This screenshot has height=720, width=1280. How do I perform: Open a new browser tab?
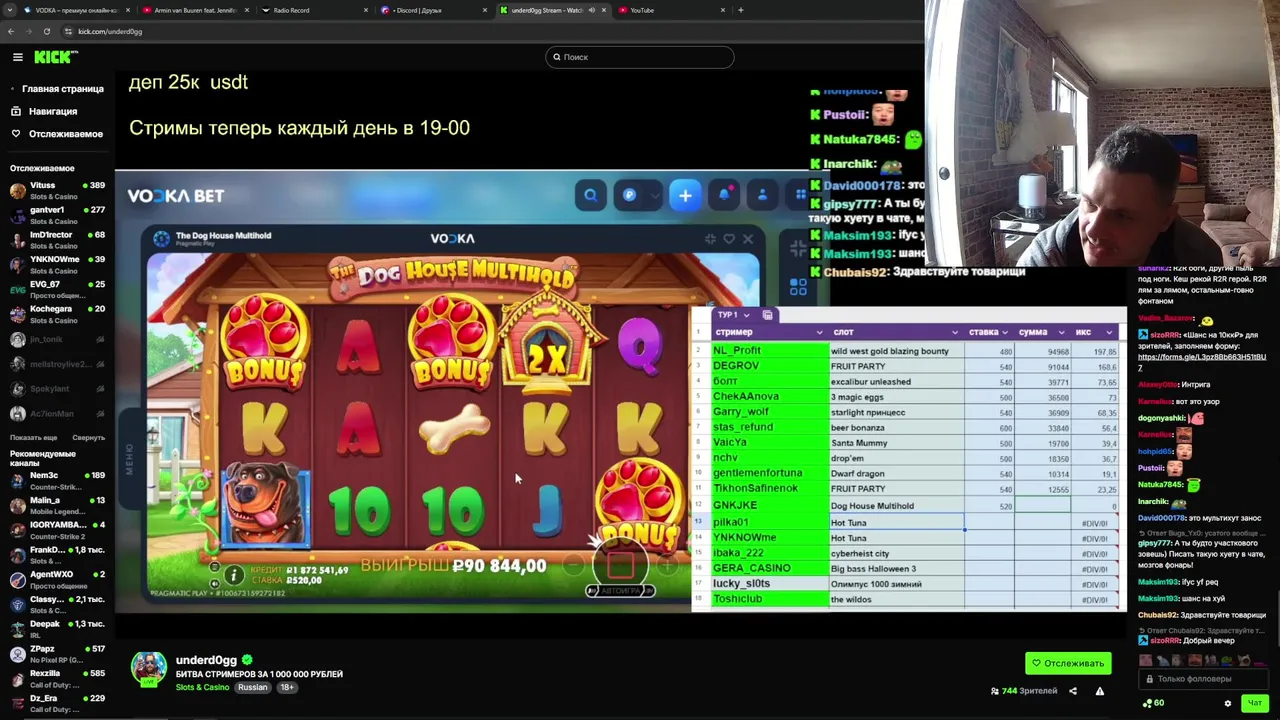740,10
